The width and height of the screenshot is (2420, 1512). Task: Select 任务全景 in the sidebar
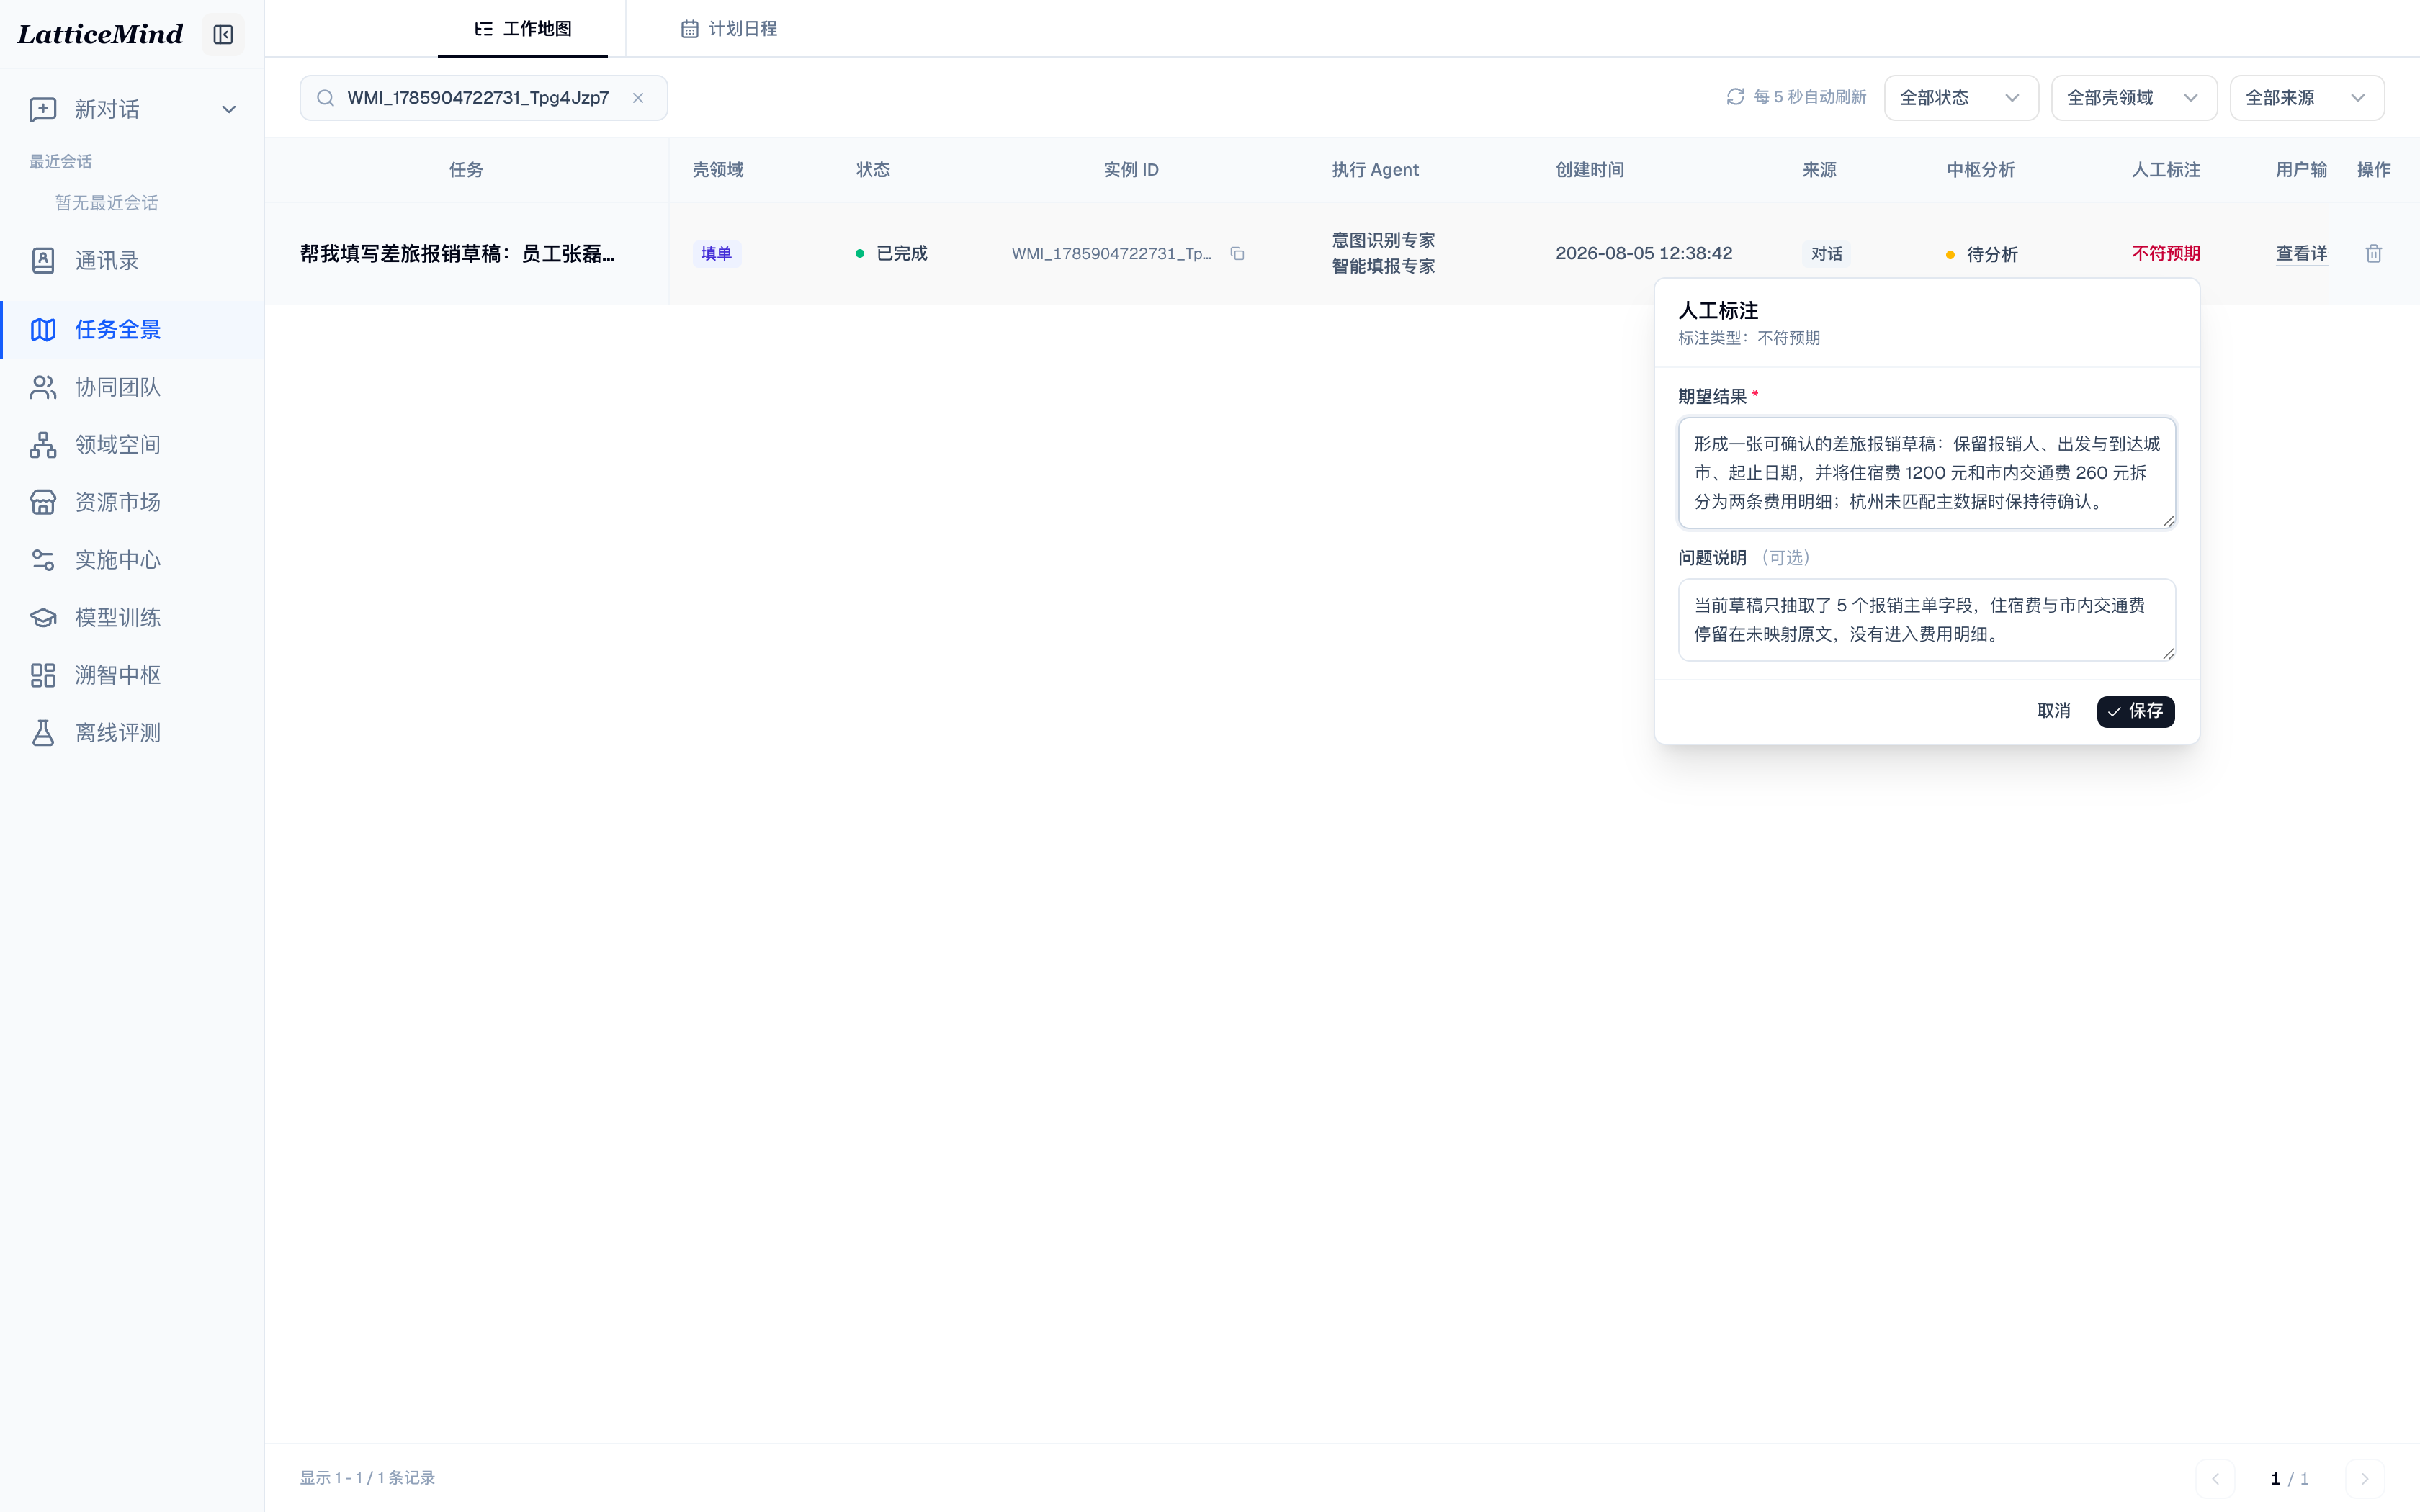tap(131, 329)
